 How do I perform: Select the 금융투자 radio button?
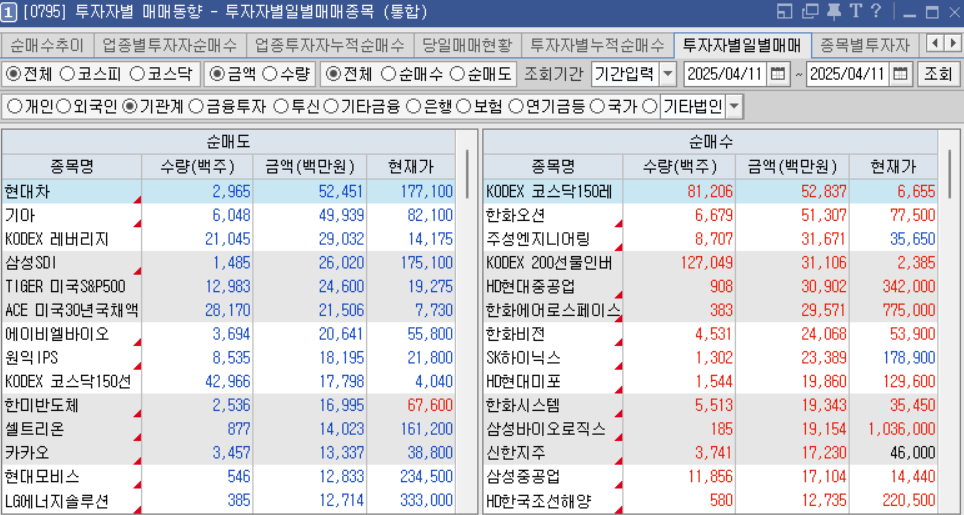(x=196, y=107)
